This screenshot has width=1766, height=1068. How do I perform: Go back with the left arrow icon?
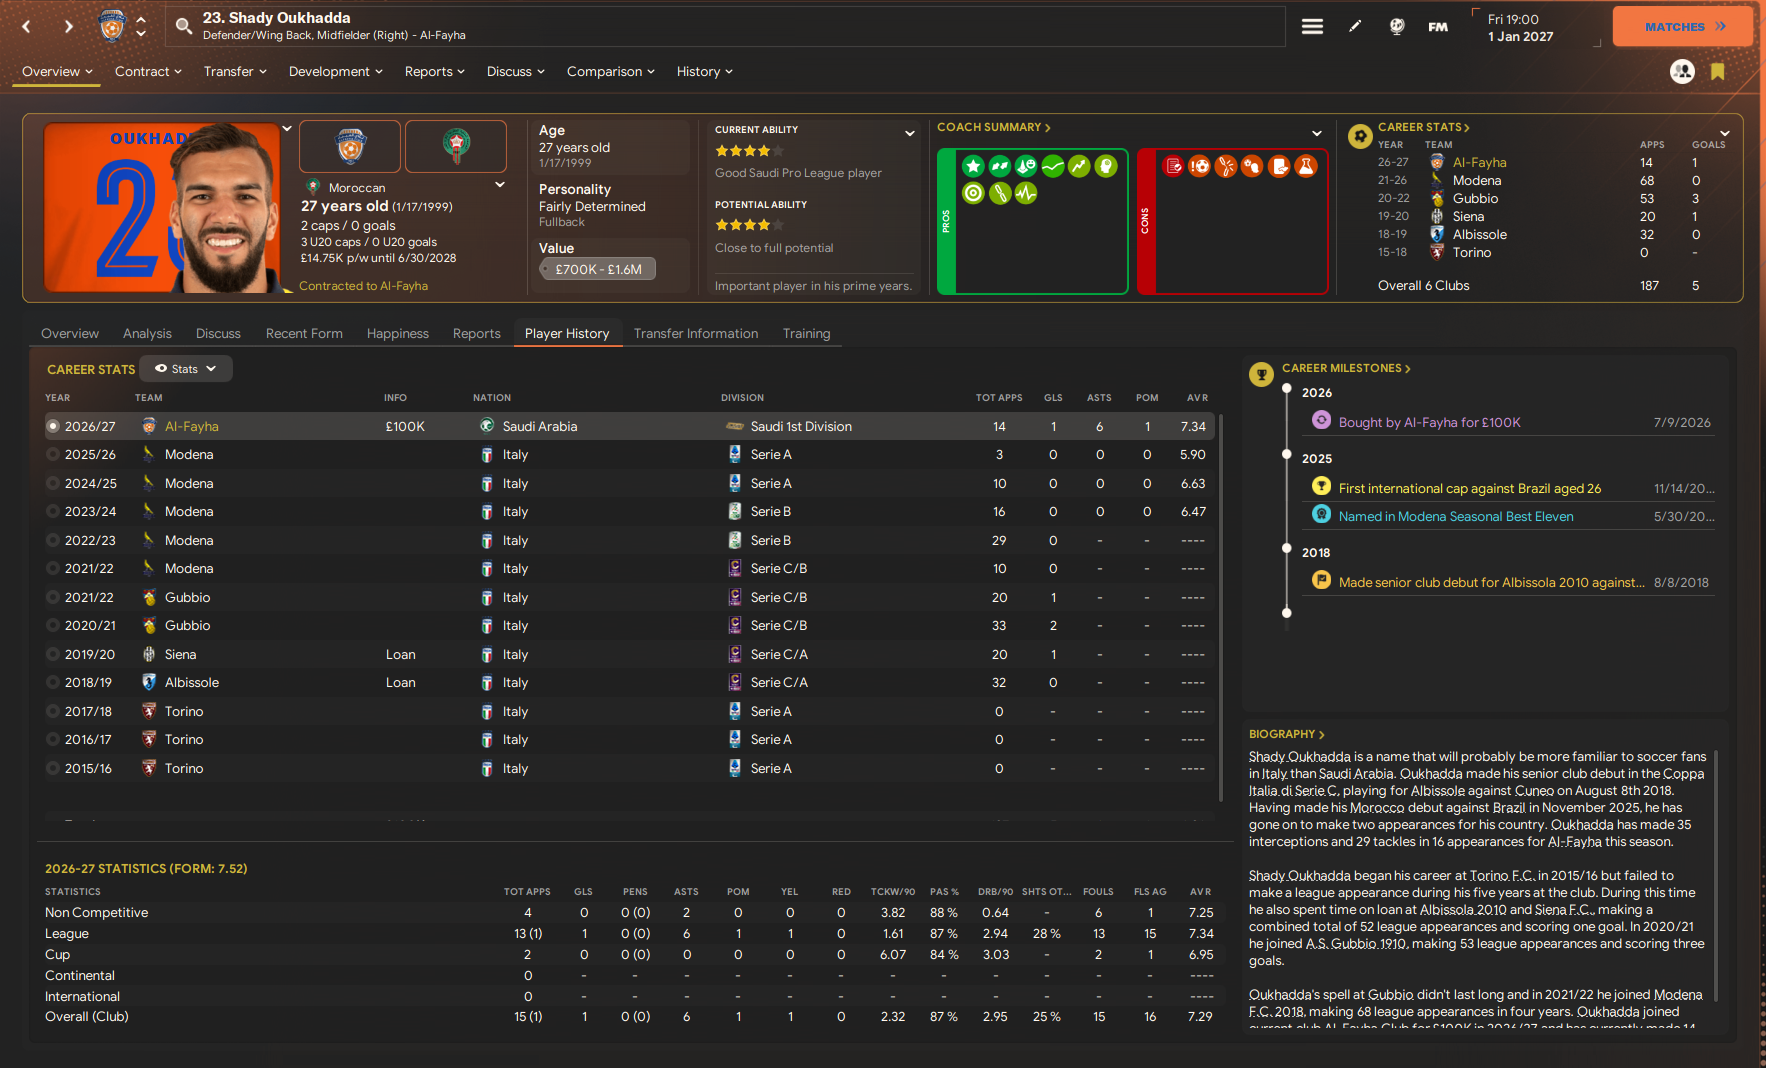[x=27, y=27]
